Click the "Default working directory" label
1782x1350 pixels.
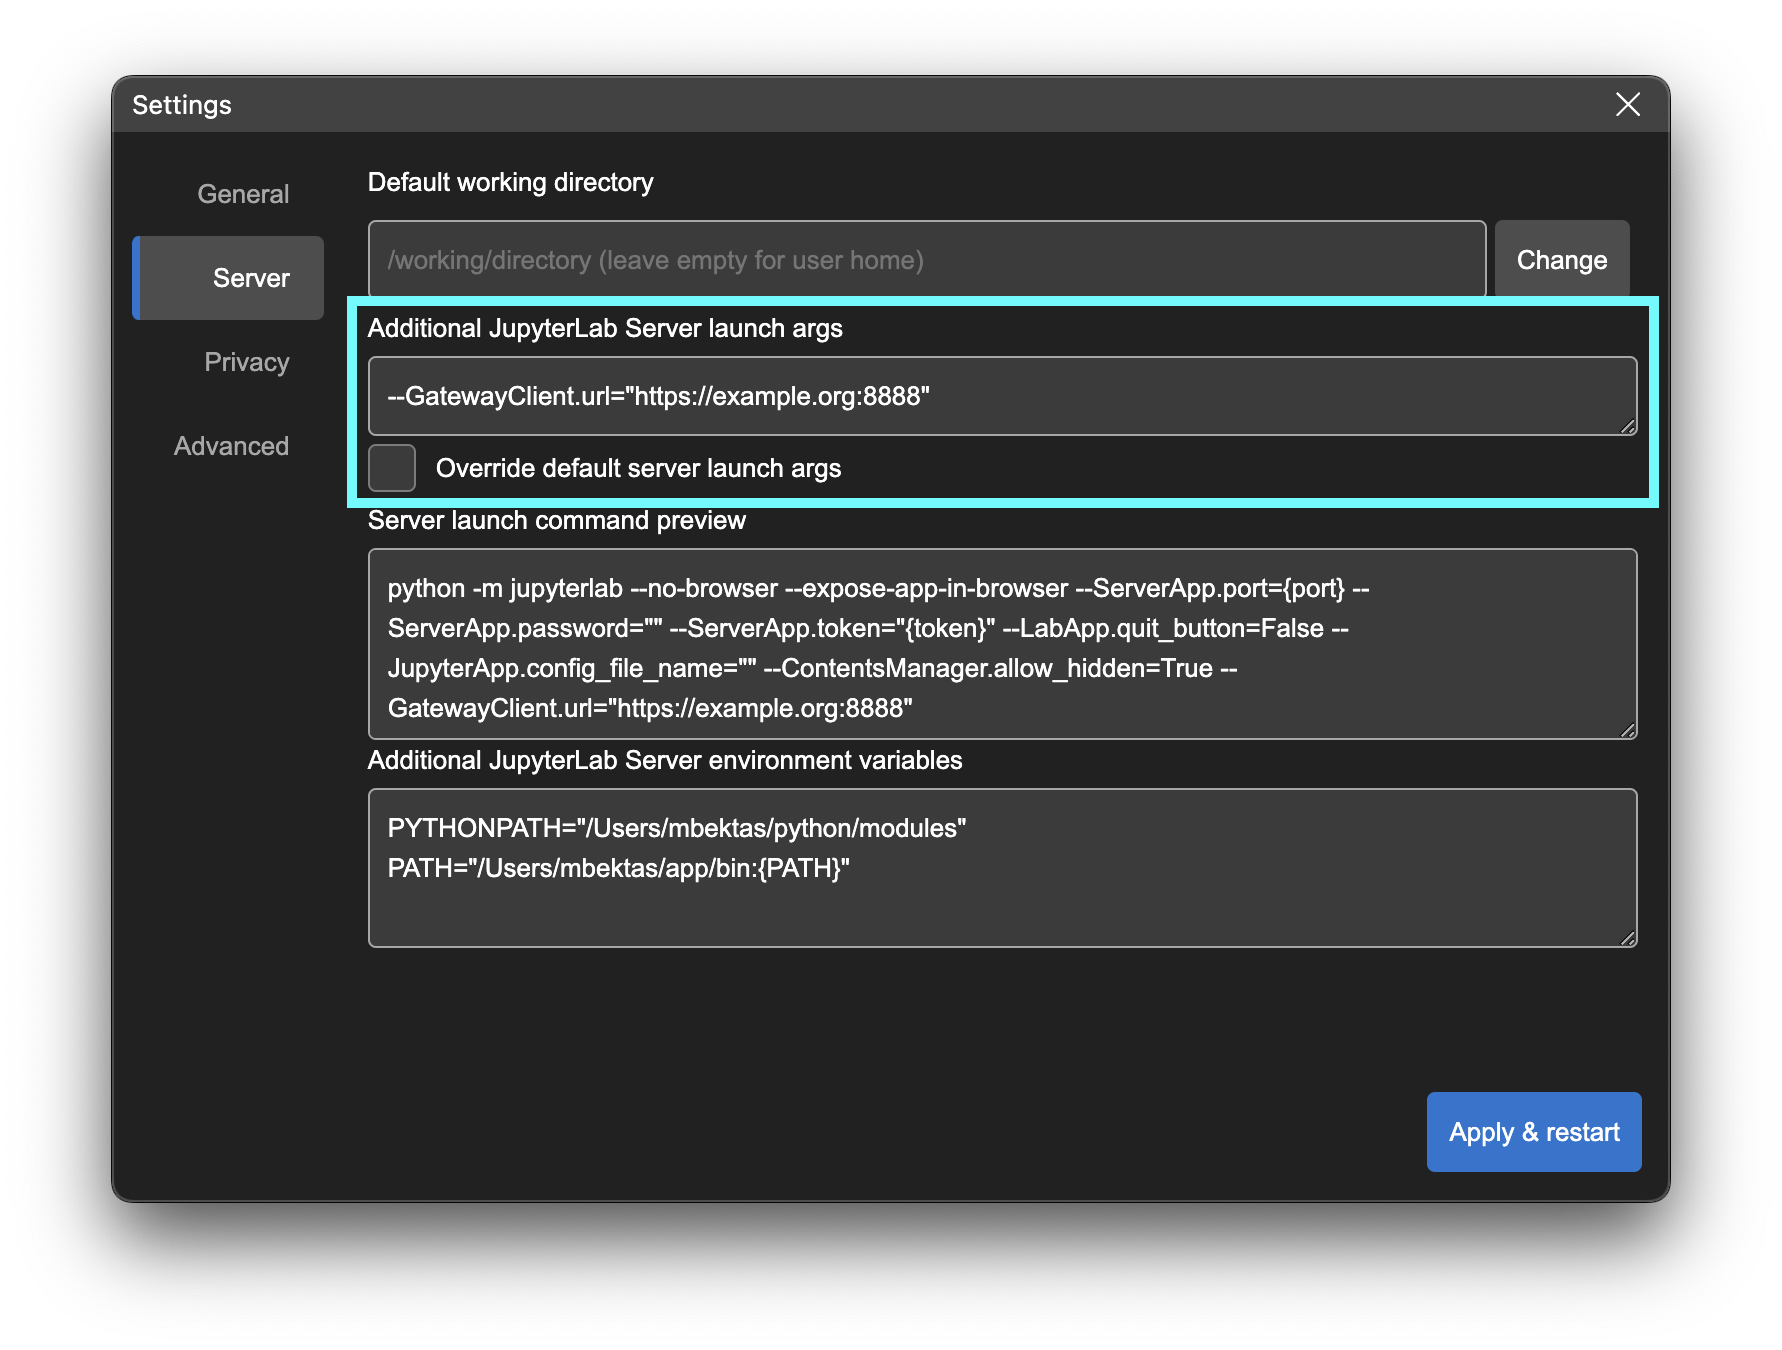pos(510,182)
